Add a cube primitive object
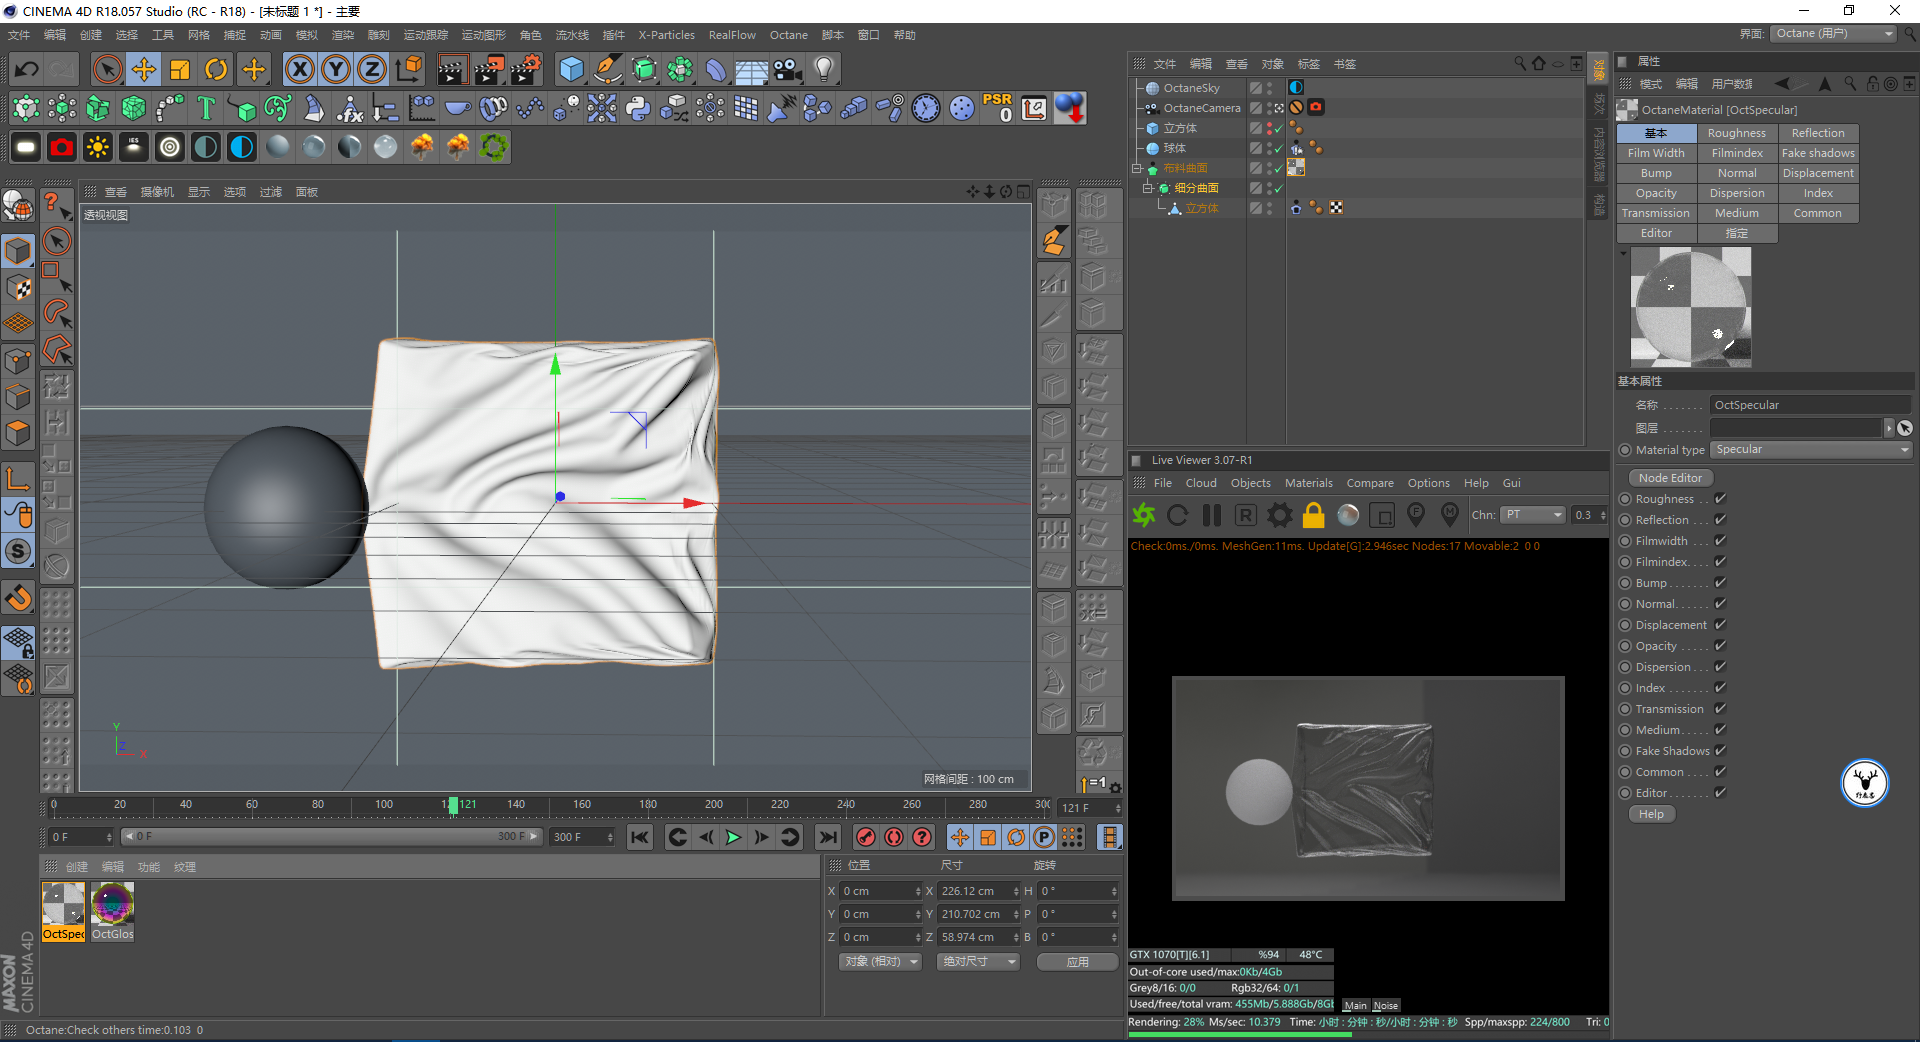Viewport: 1920px width, 1042px height. 571,69
